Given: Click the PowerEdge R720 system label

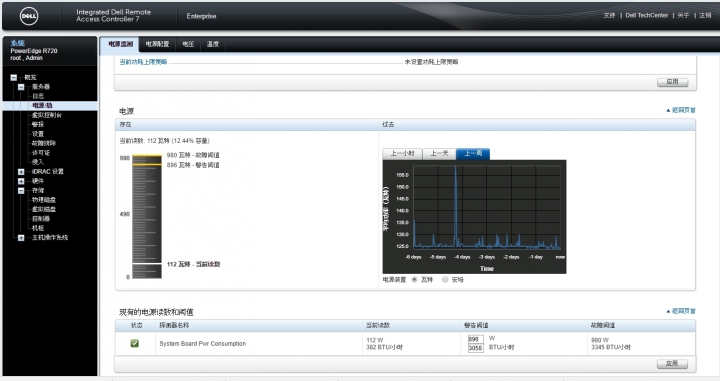Looking at the screenshot, I should [x=34, y=51].
